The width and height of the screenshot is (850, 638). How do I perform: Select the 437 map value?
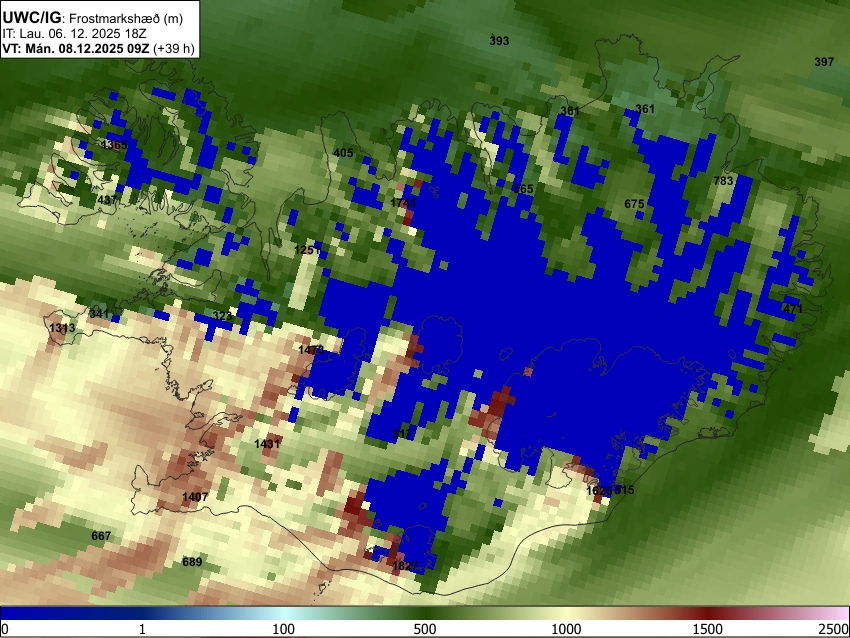point(107,200)
